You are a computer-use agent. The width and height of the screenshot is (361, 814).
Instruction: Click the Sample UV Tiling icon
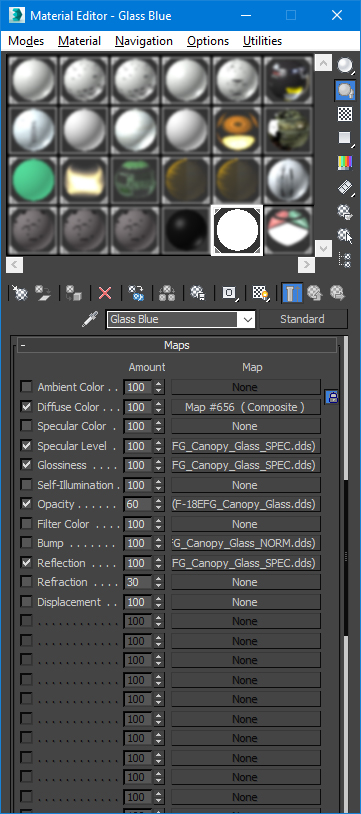pyautogui.click(x=345, y=138)
